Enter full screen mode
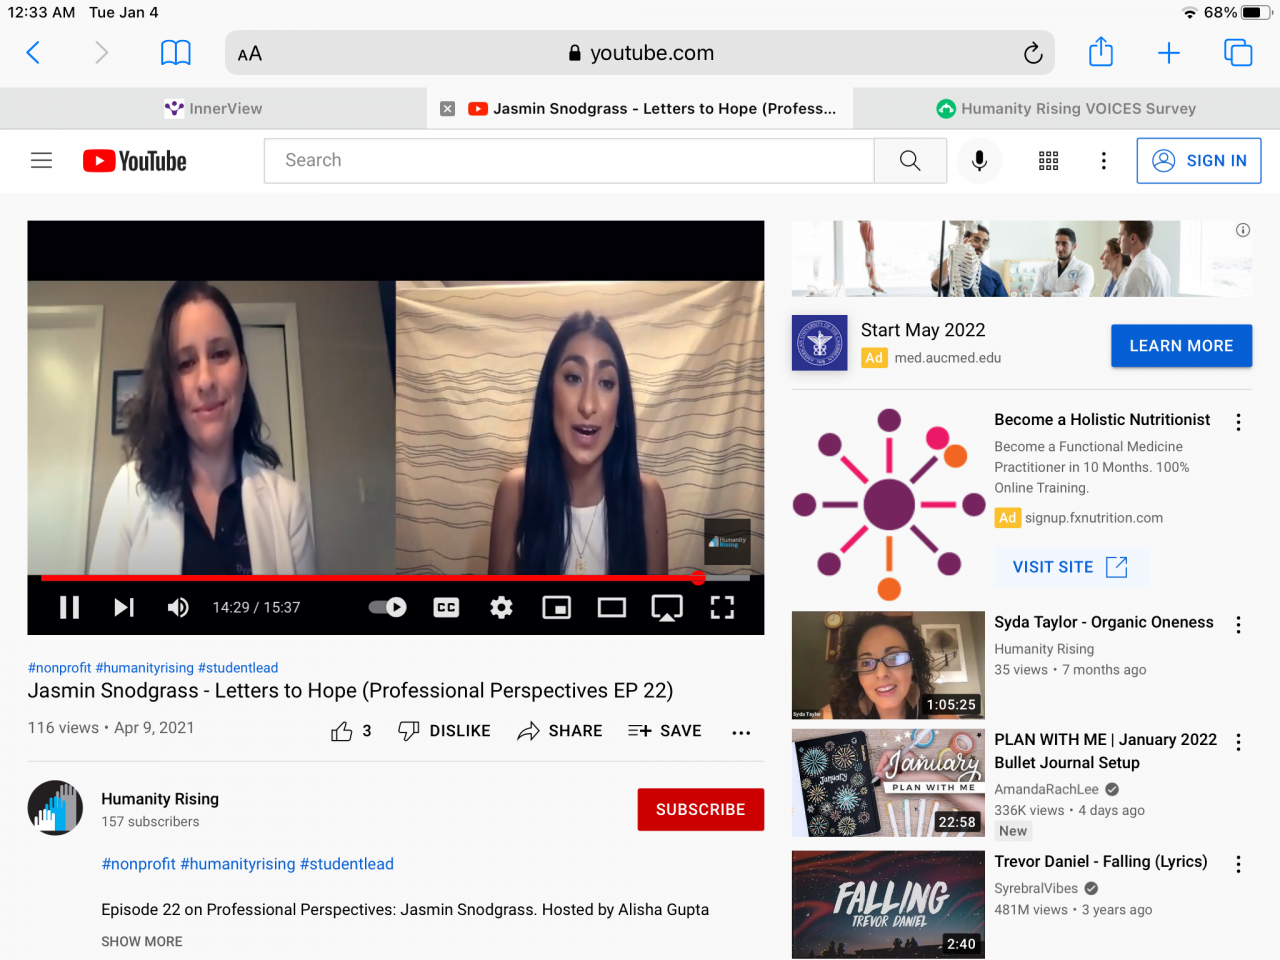The image size is (1280, 960). [722, 607]
